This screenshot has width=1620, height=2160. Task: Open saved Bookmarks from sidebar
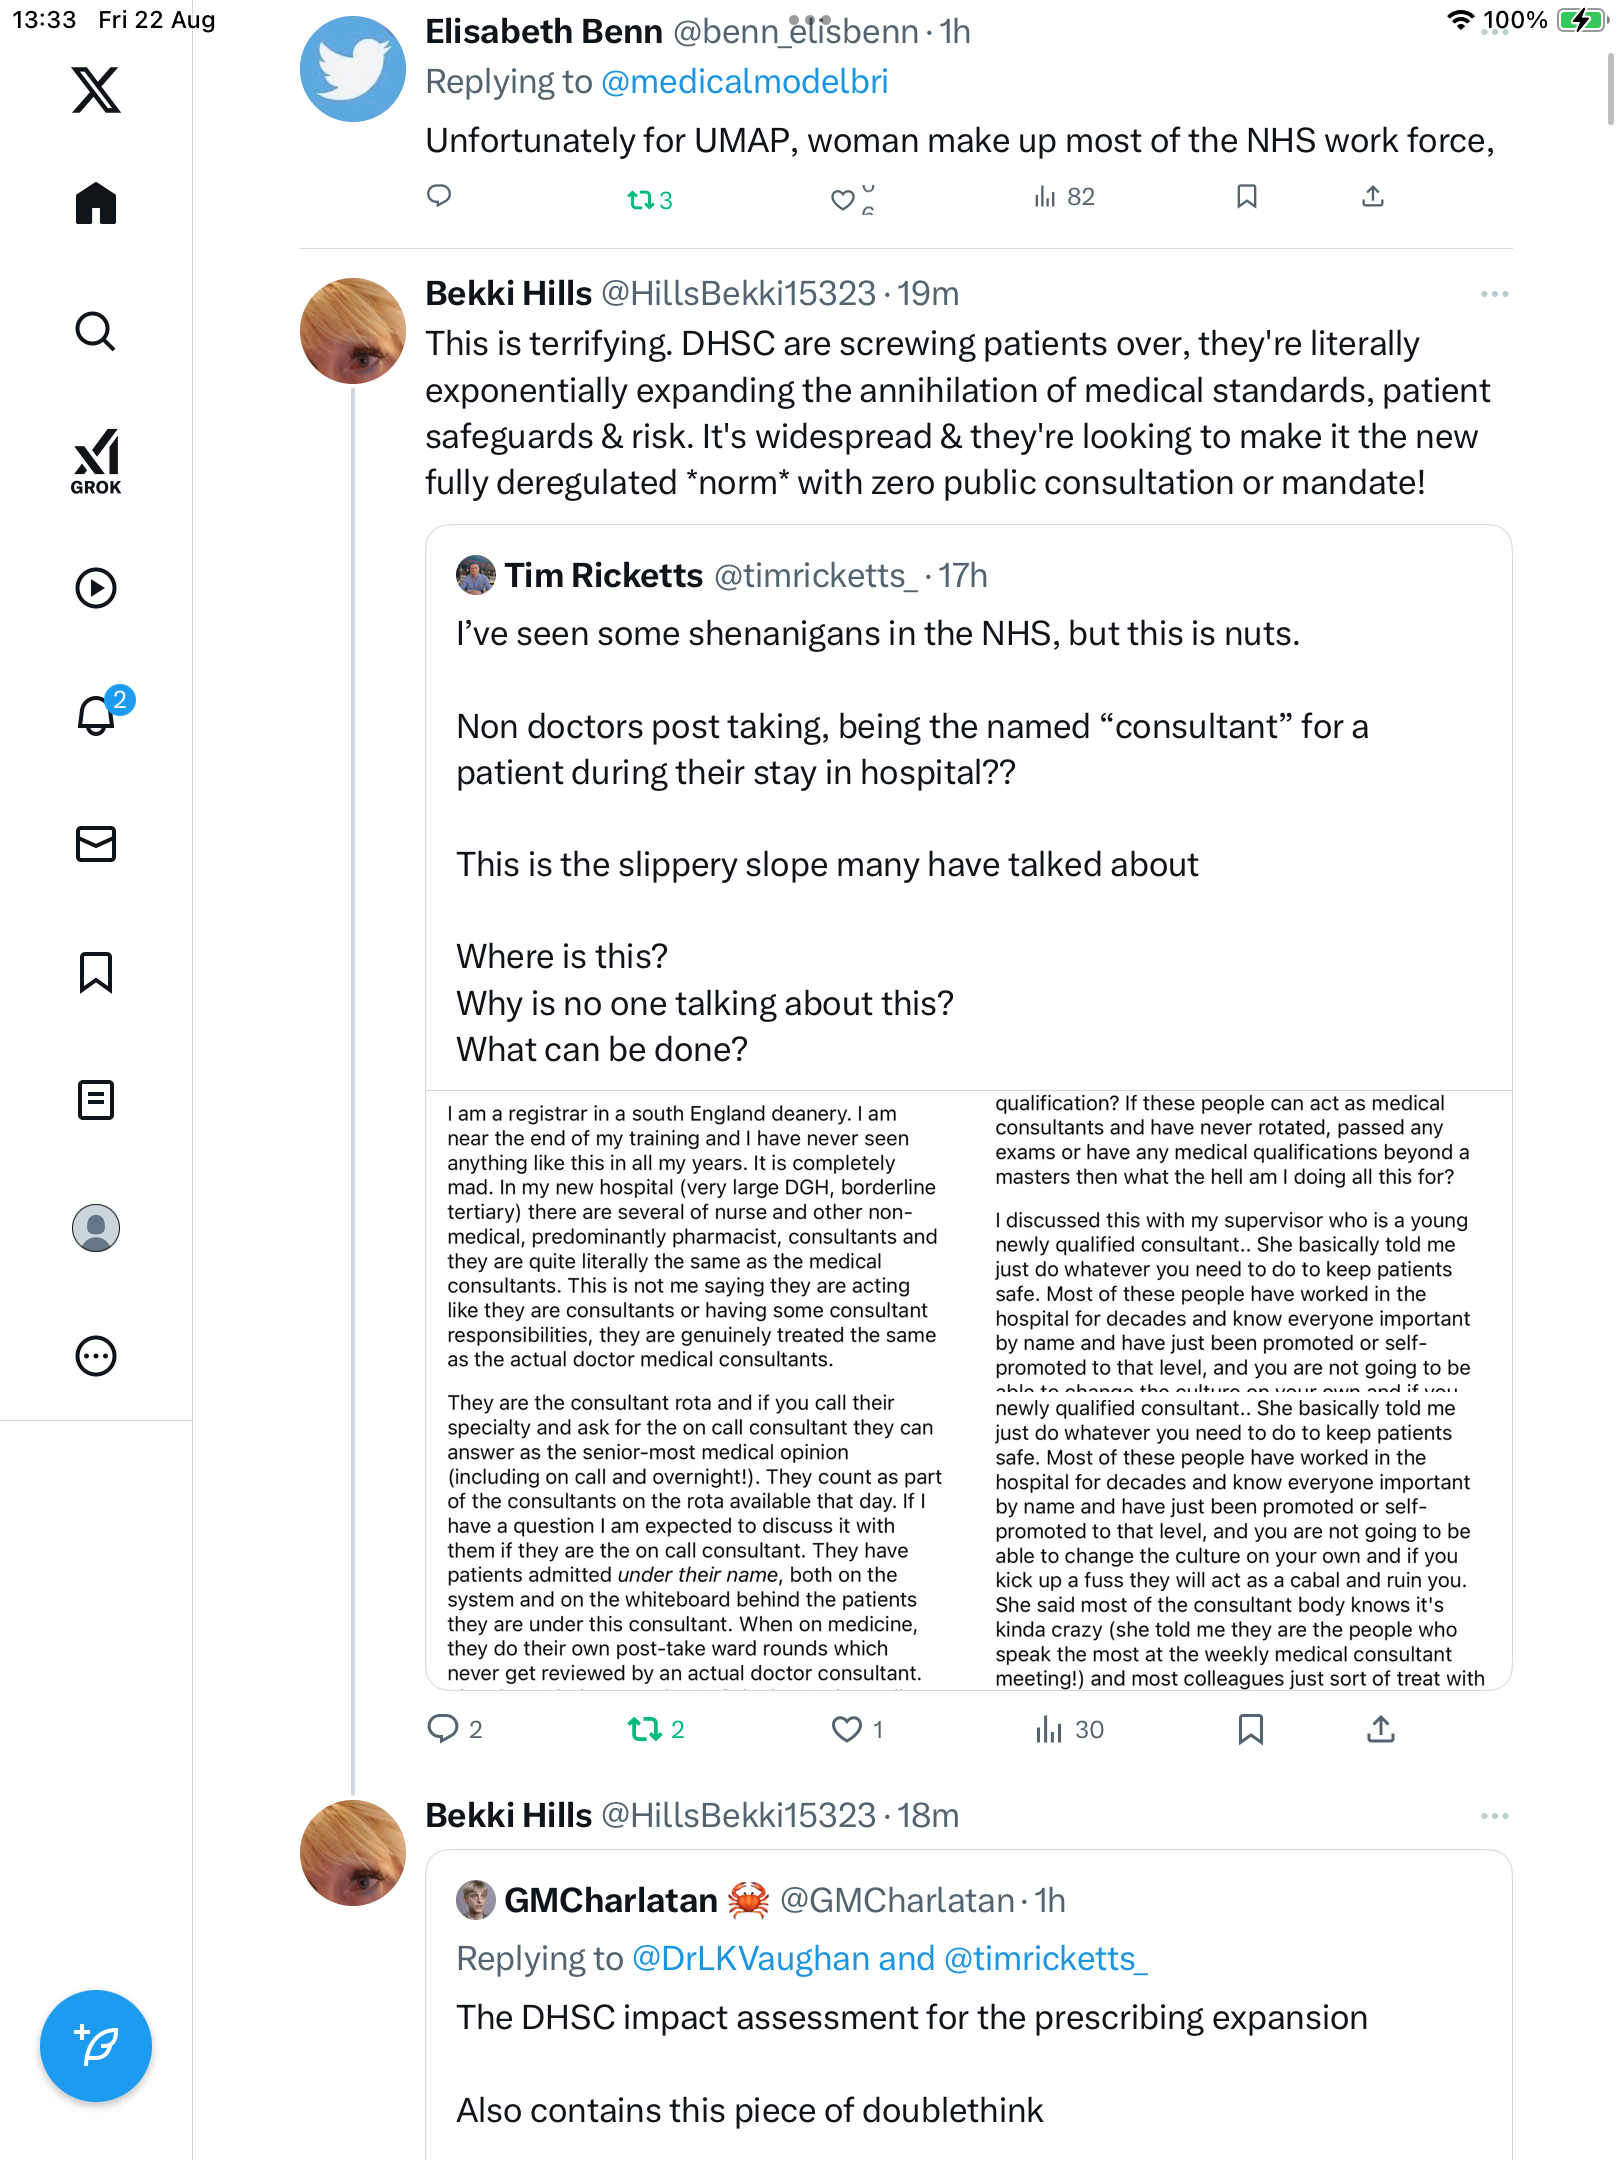[x=96, y=972]
